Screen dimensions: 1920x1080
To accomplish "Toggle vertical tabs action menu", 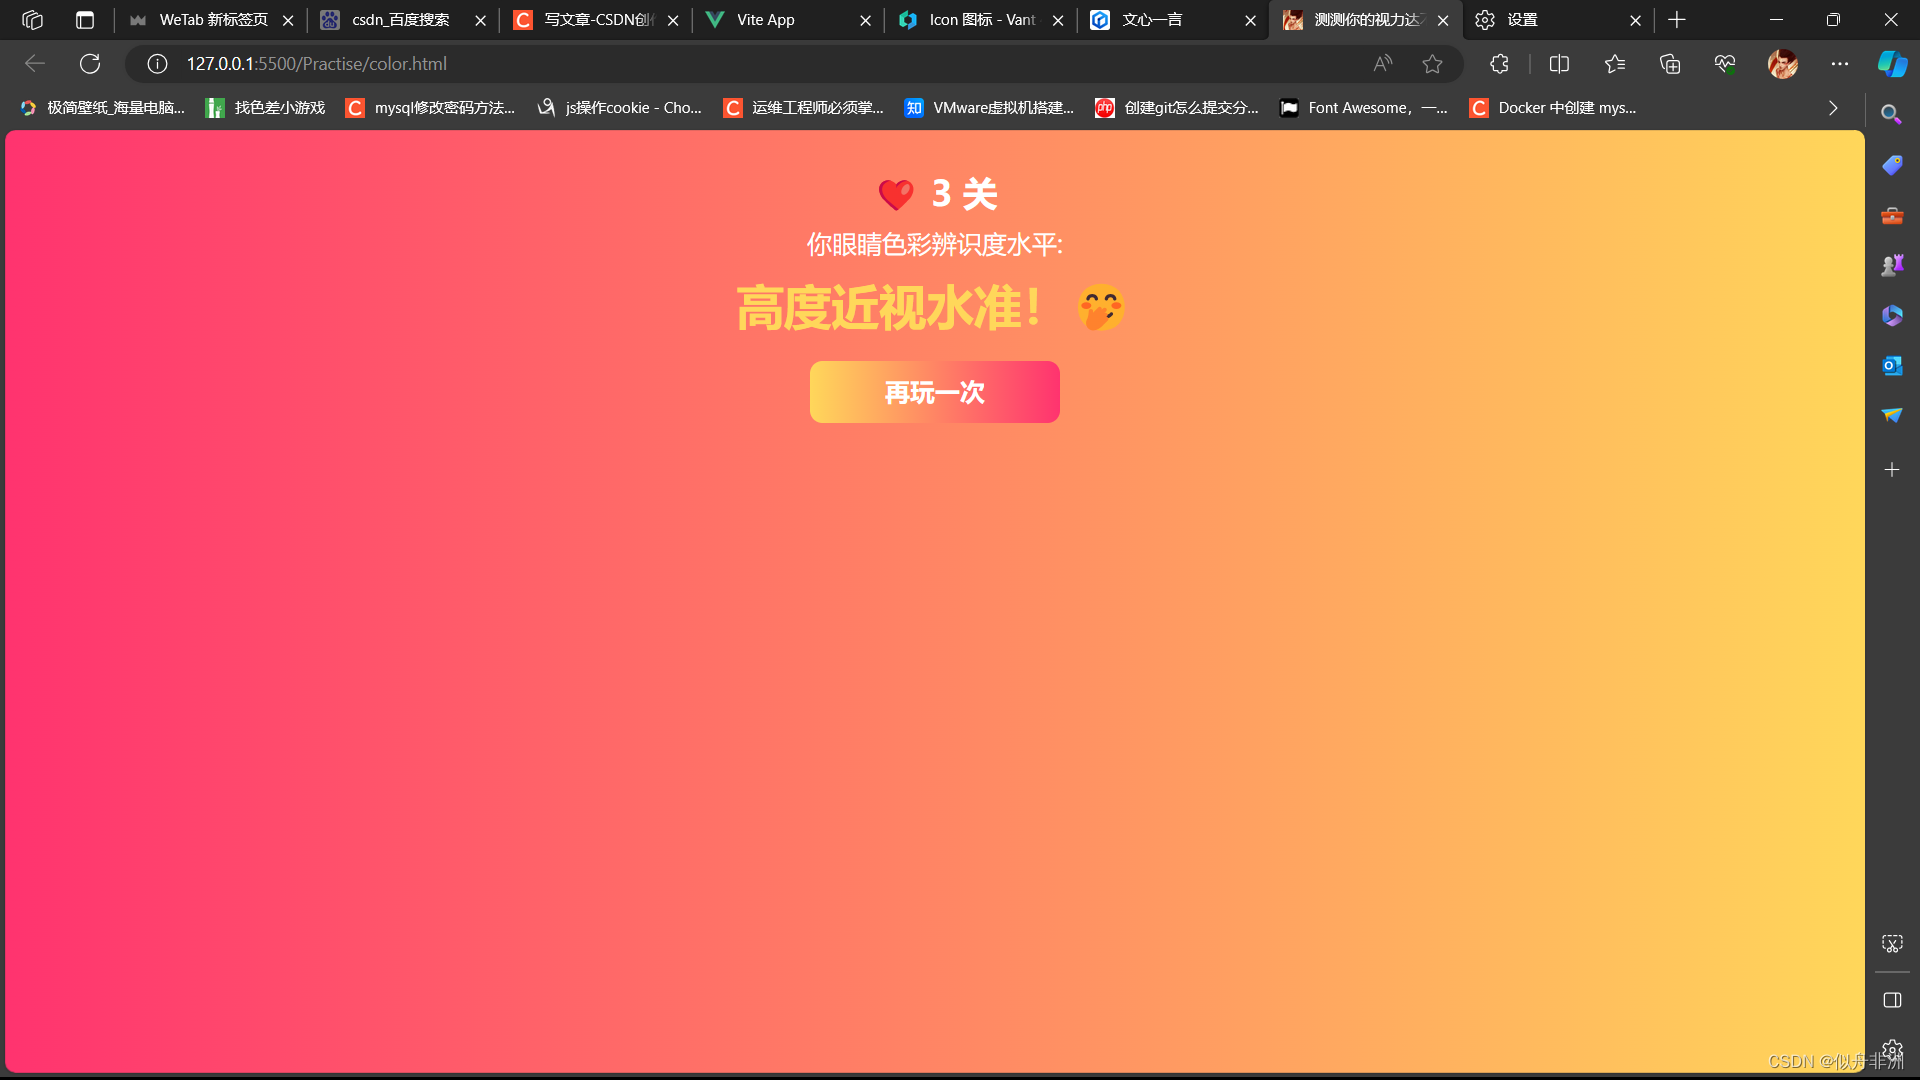I will (85, 20).
